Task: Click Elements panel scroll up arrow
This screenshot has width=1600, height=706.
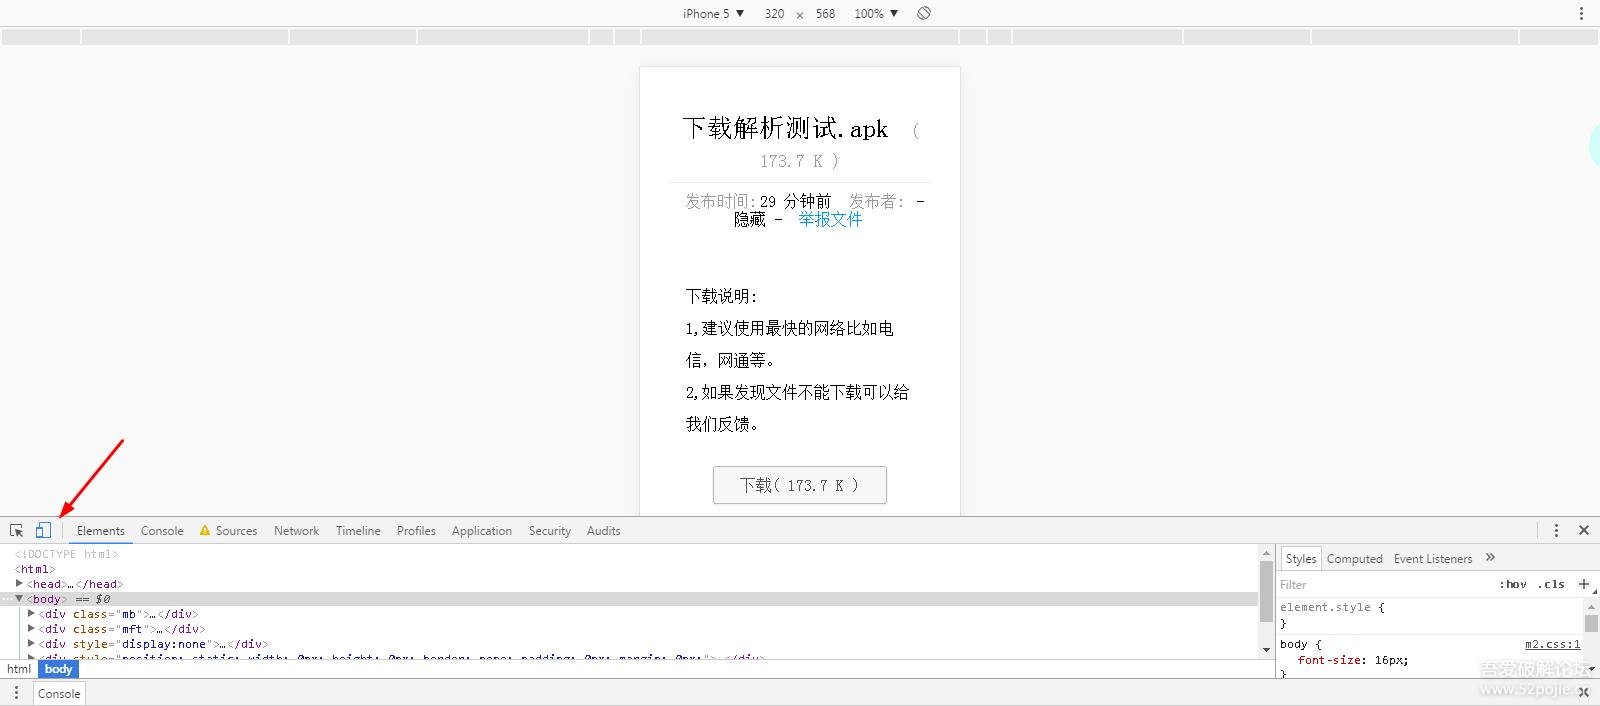Action: point(1266,552)
